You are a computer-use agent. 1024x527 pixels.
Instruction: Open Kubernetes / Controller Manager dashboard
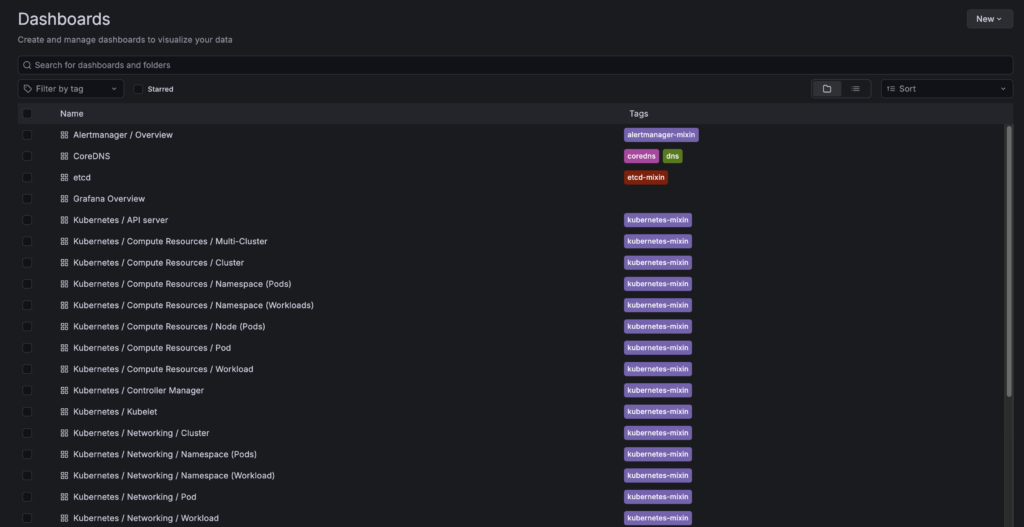point(138,390)
